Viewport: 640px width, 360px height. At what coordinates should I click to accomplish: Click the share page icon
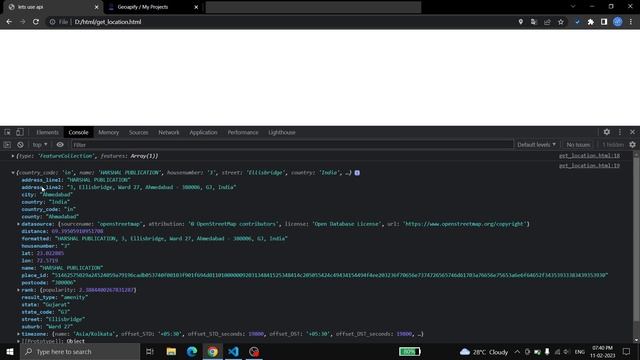click(547, 22)
